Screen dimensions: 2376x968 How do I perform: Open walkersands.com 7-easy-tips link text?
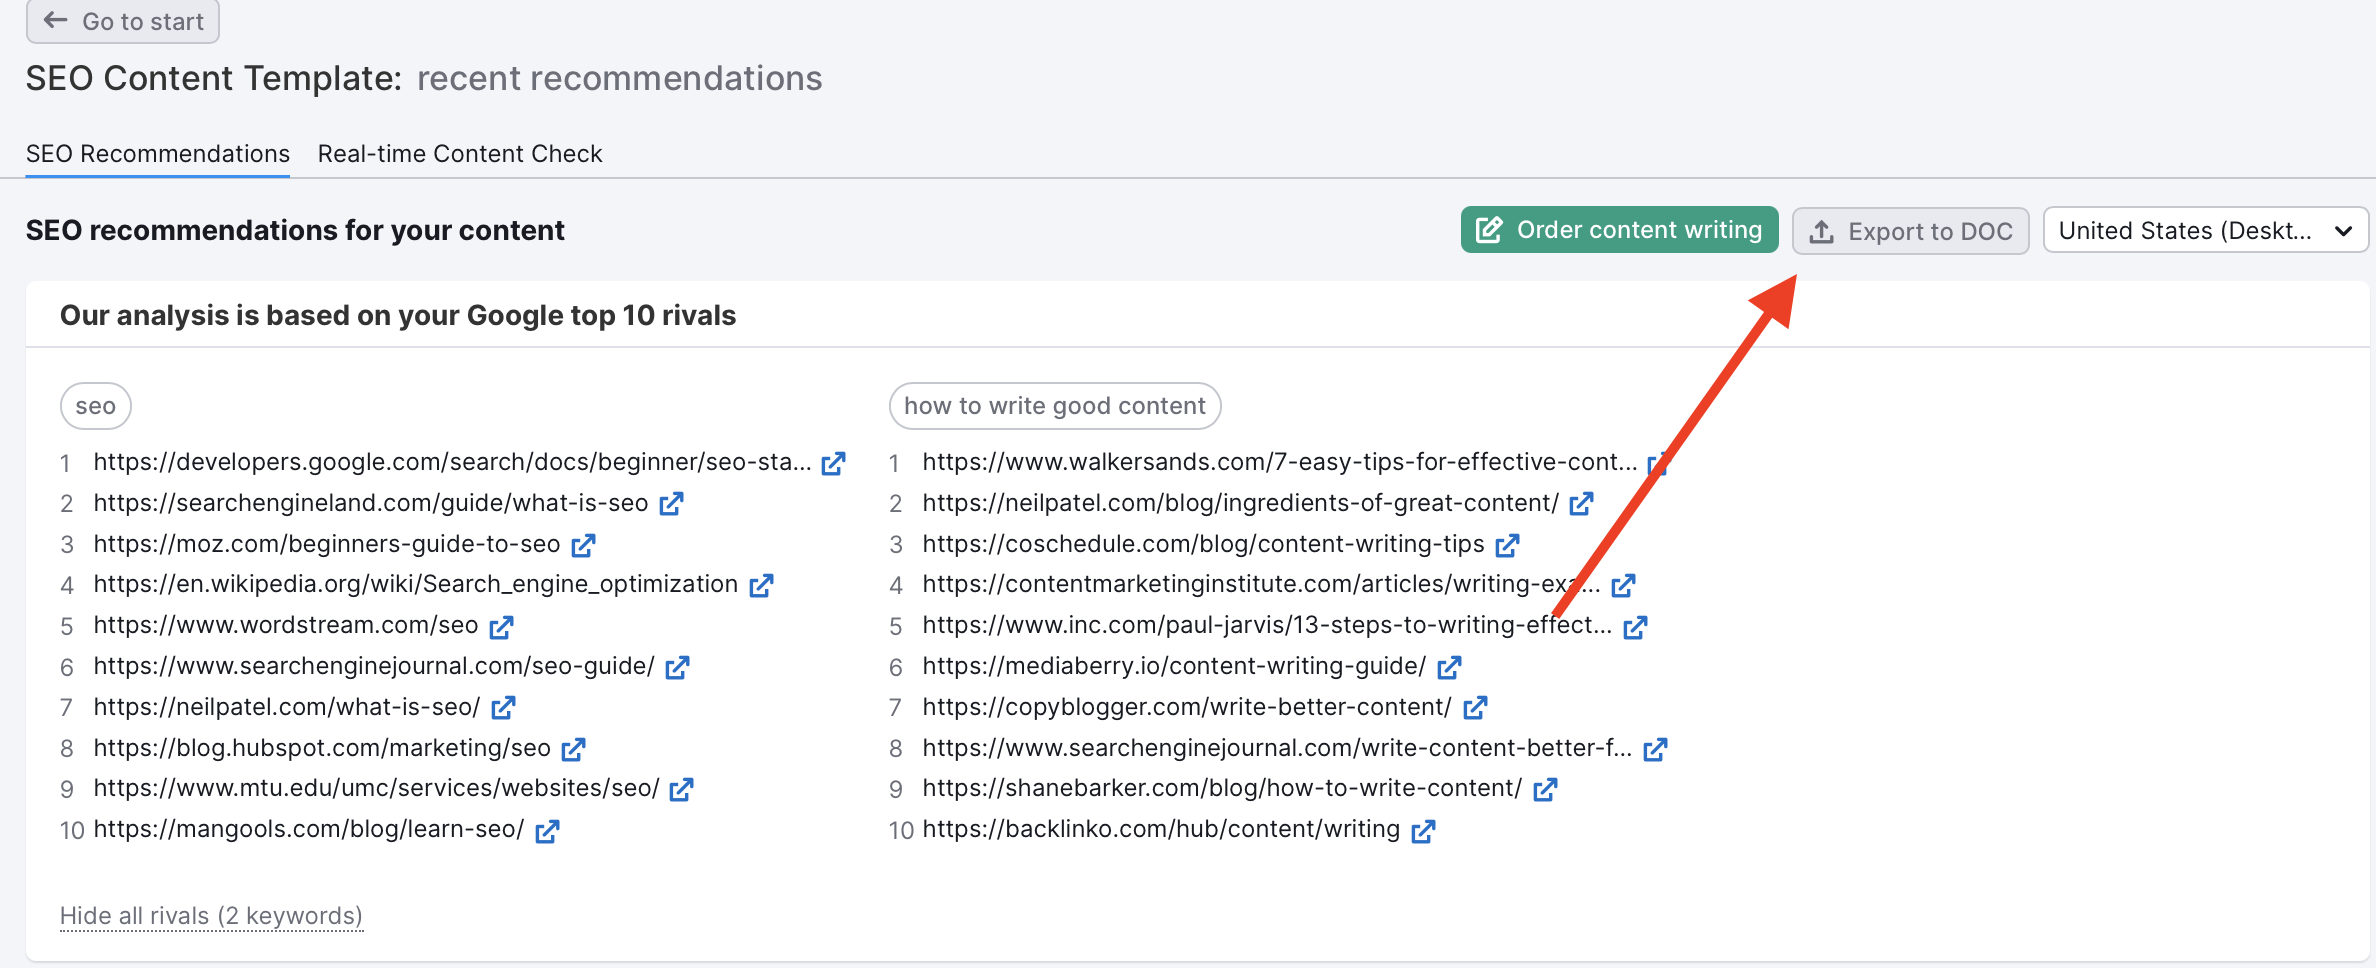point(1280,462)
